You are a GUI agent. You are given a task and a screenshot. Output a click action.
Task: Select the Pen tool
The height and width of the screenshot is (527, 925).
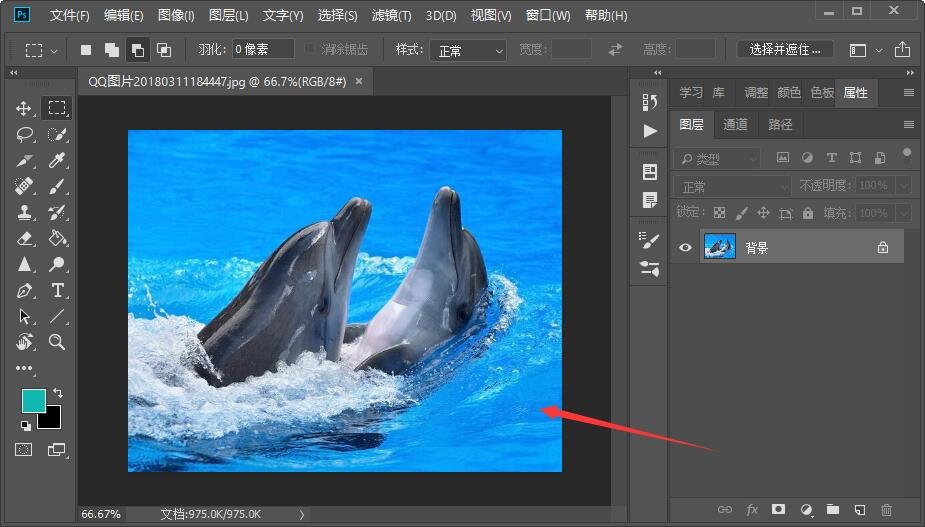click(x=24, y=290)
